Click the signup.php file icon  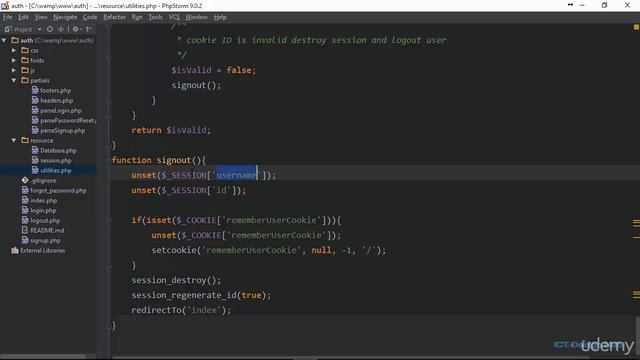coord(25,240)
